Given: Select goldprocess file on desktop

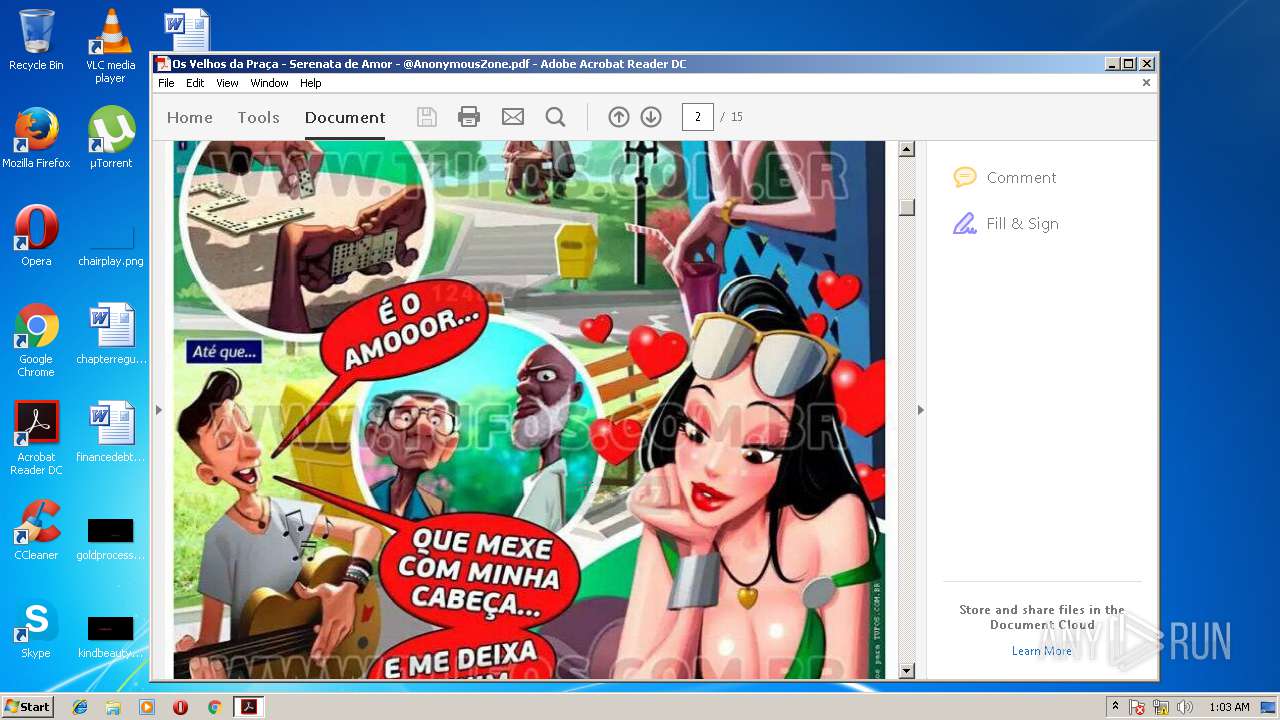Looking at the screenshot, I should pyautogui.click(x=111, y=538).
